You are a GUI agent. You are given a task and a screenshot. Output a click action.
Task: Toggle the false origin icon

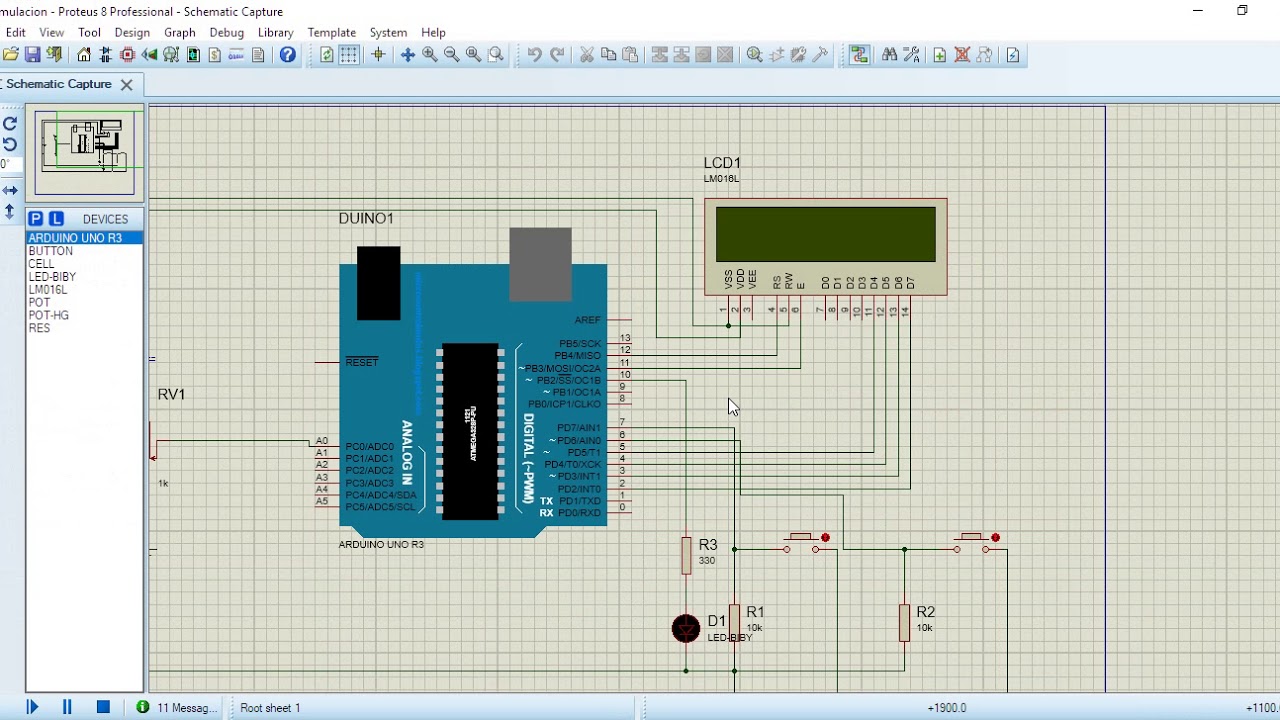point(378,55)
